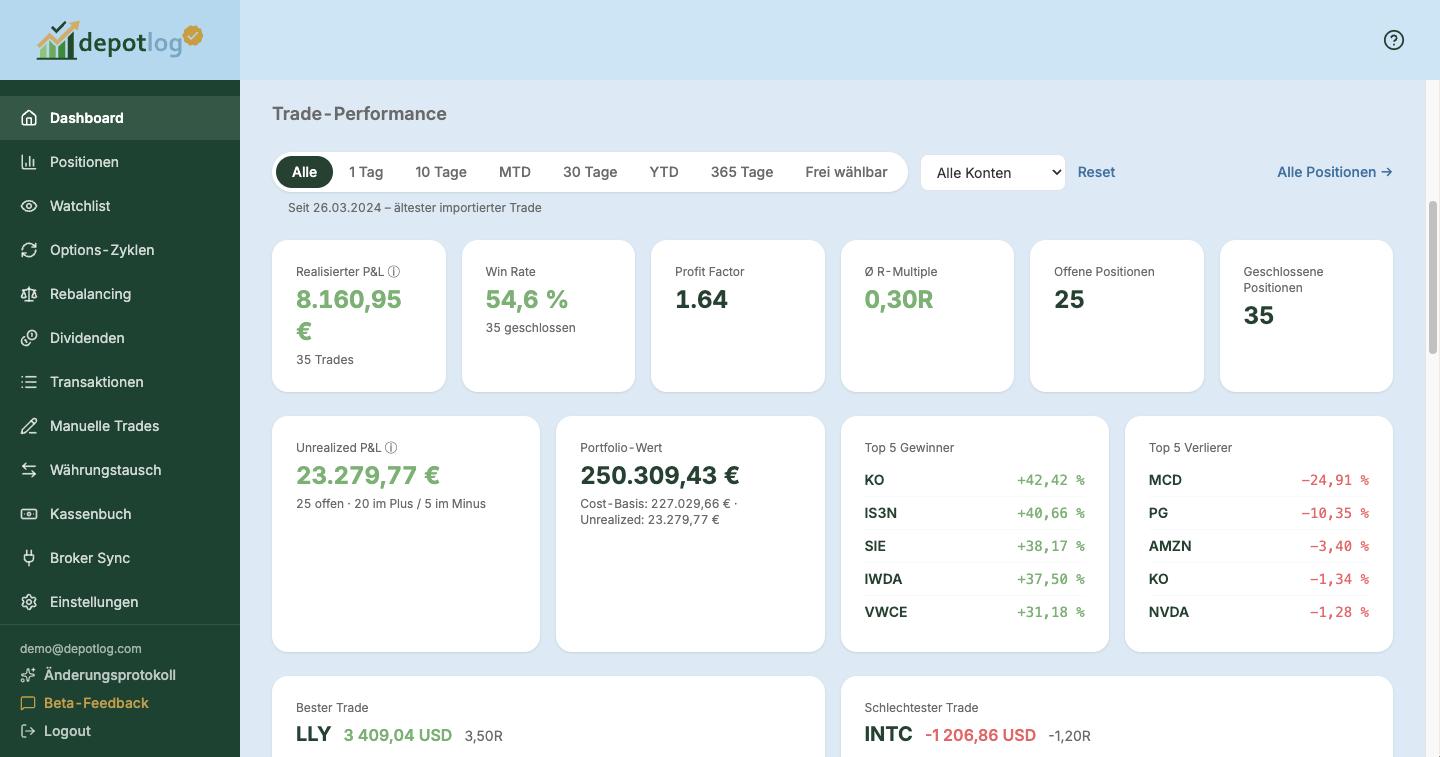Reset the performance filters
The height and width of the screenshot is (757, 1440).
click(1096, 172)
